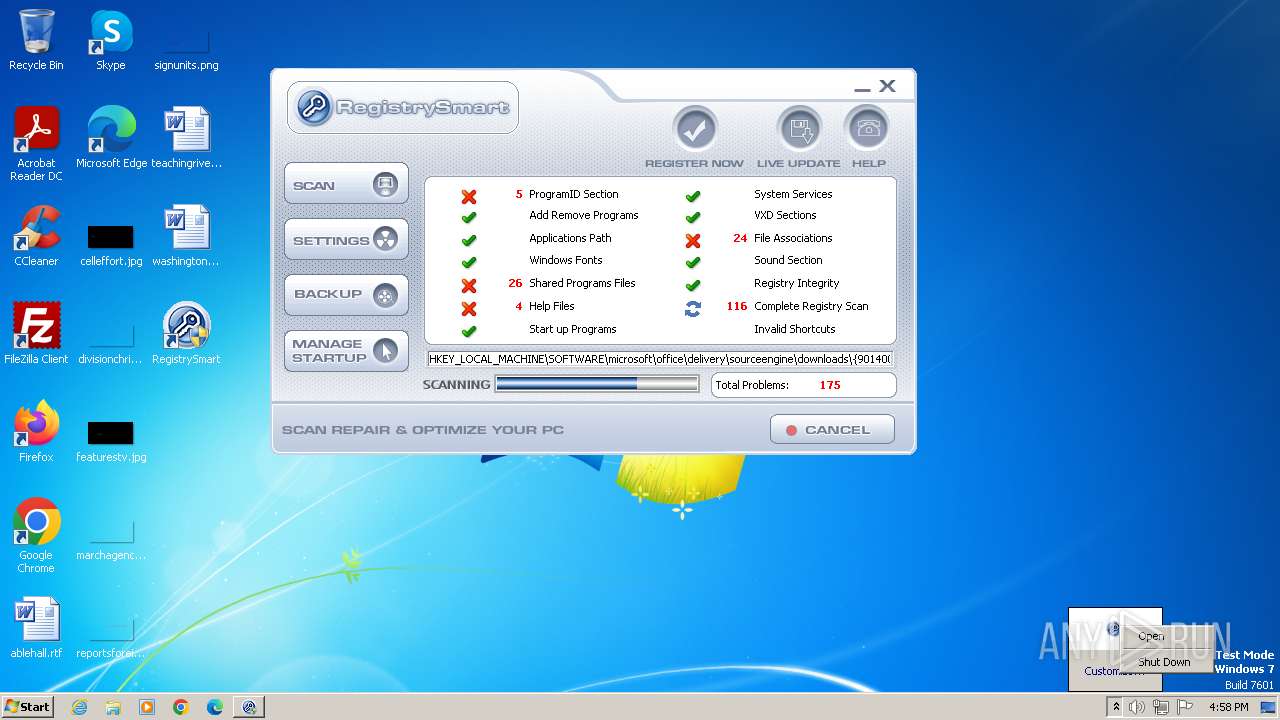
Task: Minimize the RegistrySmart window
Action: tap(862, 88)
